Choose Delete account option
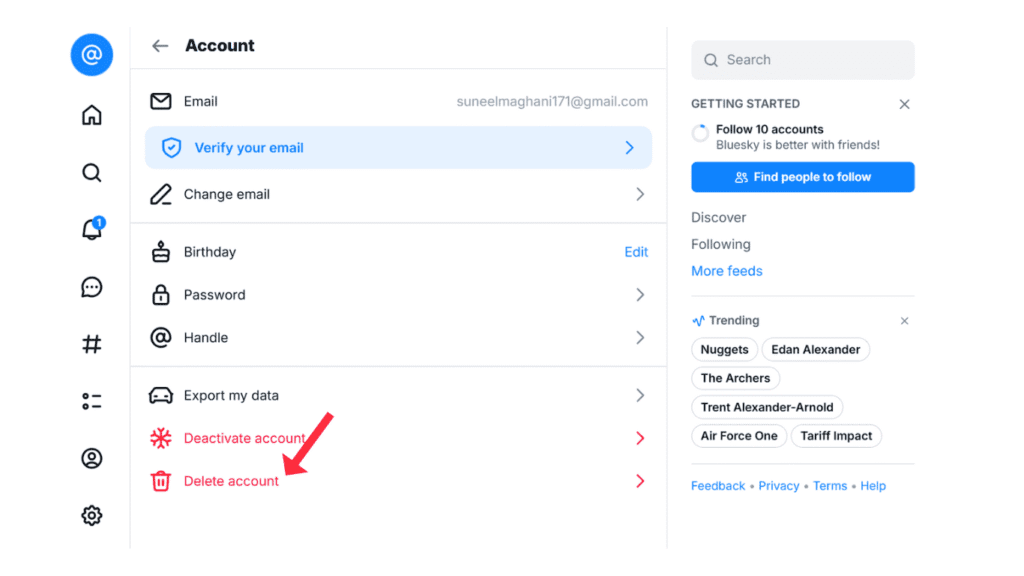1024x576 pixels. coord(231,482)
